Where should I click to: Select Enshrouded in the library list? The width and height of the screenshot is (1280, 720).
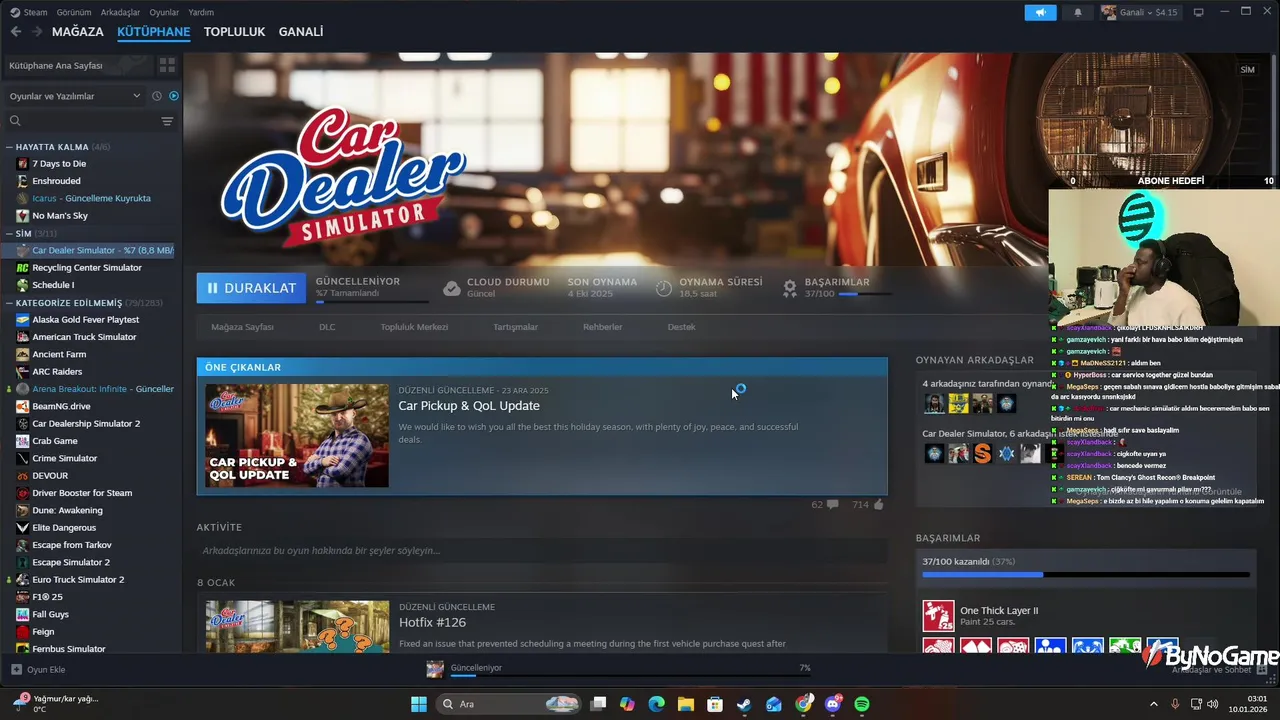(56, 181)
